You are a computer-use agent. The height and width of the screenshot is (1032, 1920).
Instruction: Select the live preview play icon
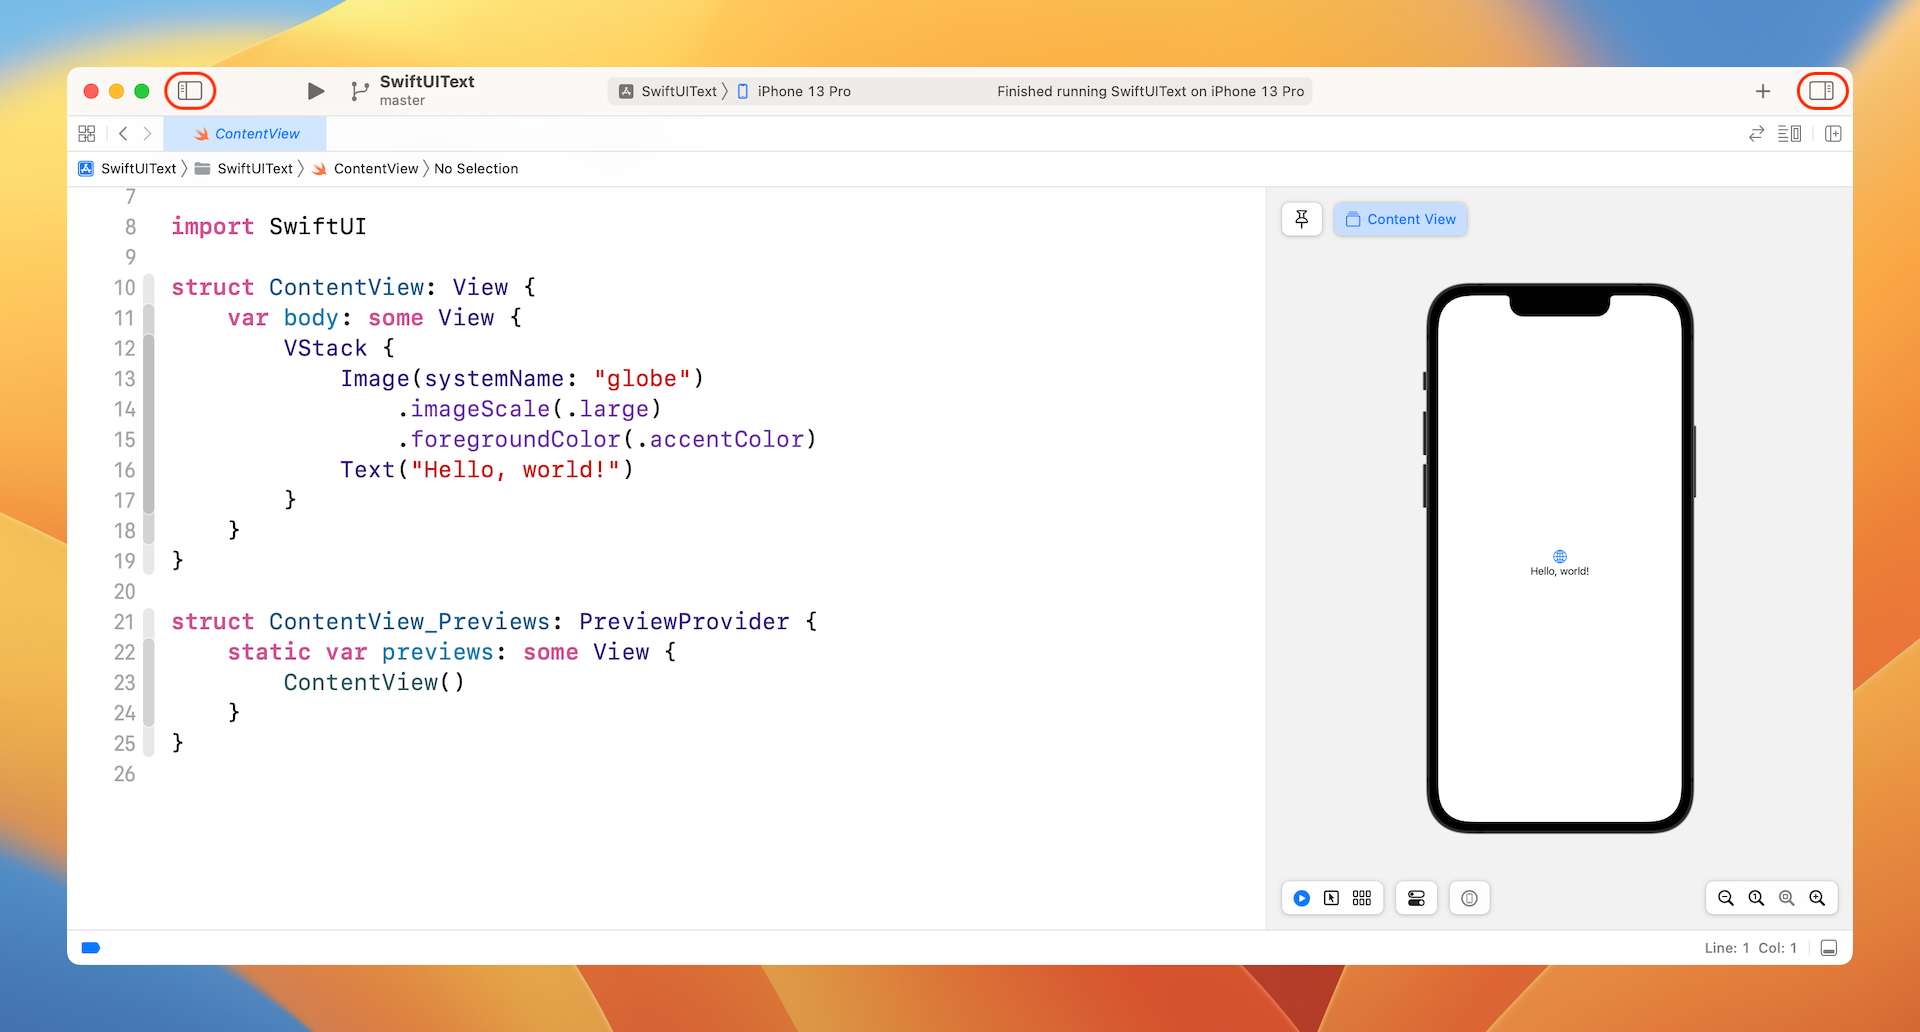tap(1300, 898)
